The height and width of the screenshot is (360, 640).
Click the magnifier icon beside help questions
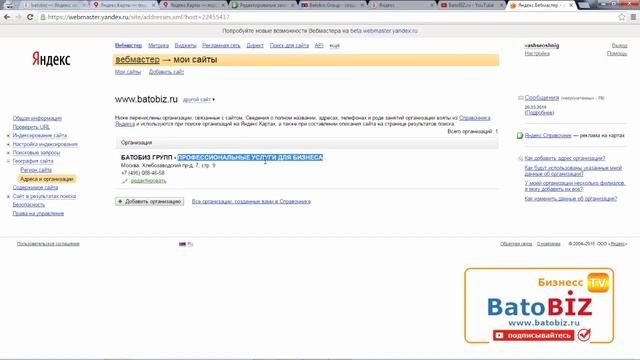click(520, 158)
